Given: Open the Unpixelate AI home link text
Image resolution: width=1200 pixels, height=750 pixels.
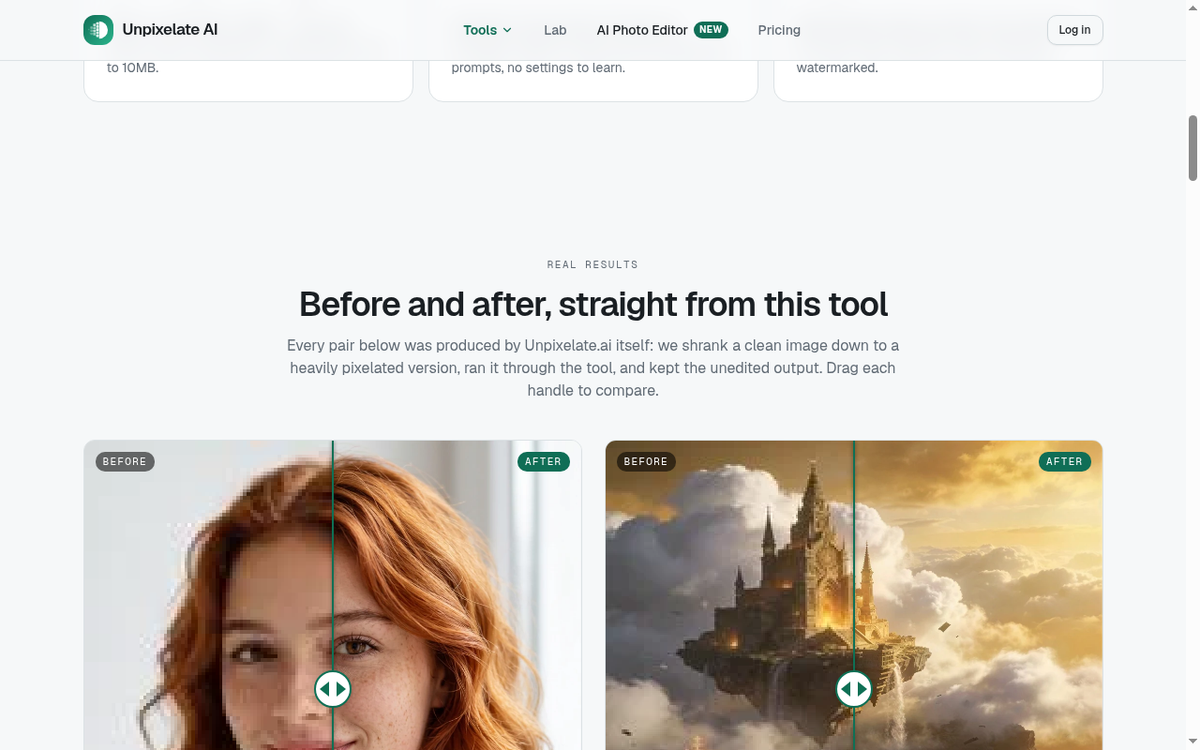Looking at the screenshot, I should [170, 30].
